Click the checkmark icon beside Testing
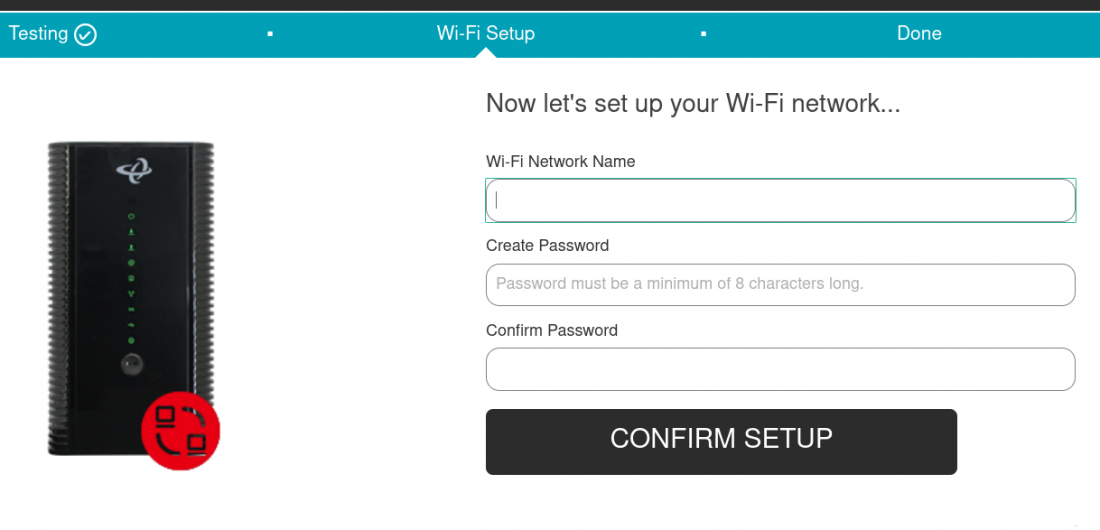Viewport: 1100px width, 530px height. coord(86,35)
